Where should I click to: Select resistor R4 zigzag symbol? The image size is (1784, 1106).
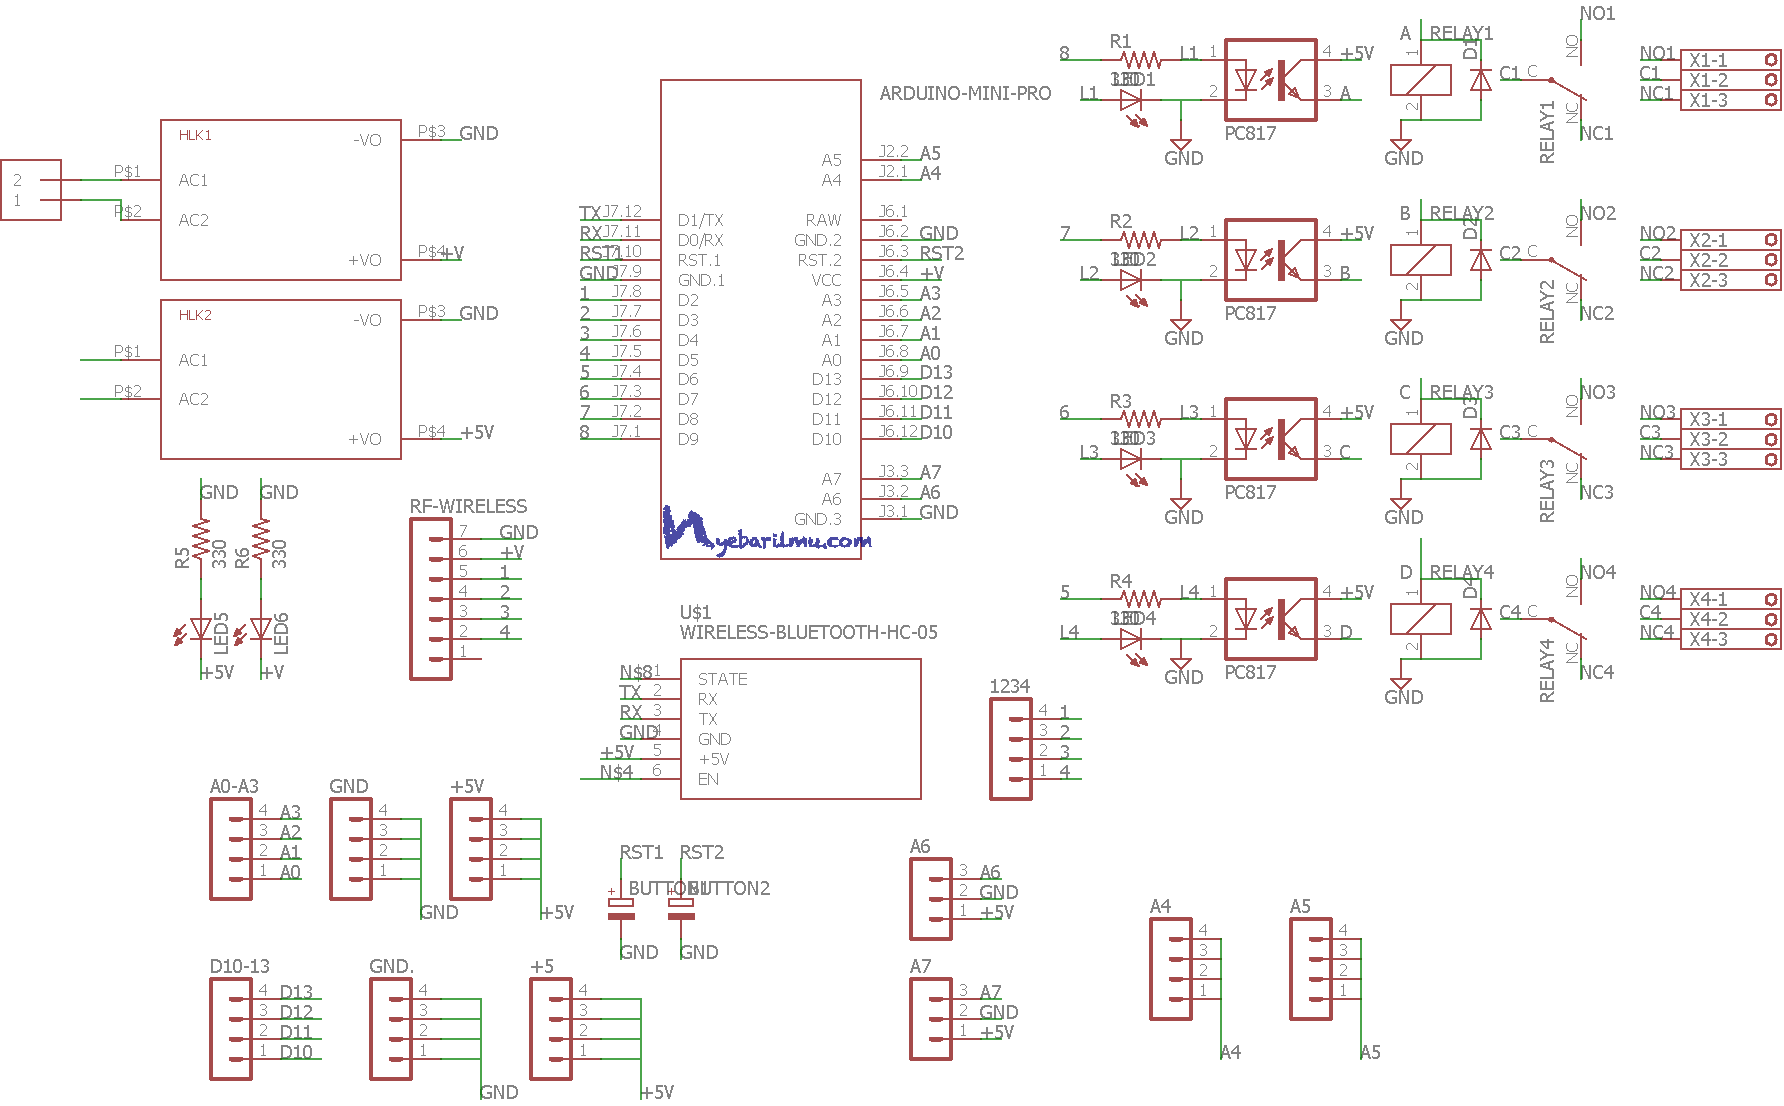point(1140,599)
